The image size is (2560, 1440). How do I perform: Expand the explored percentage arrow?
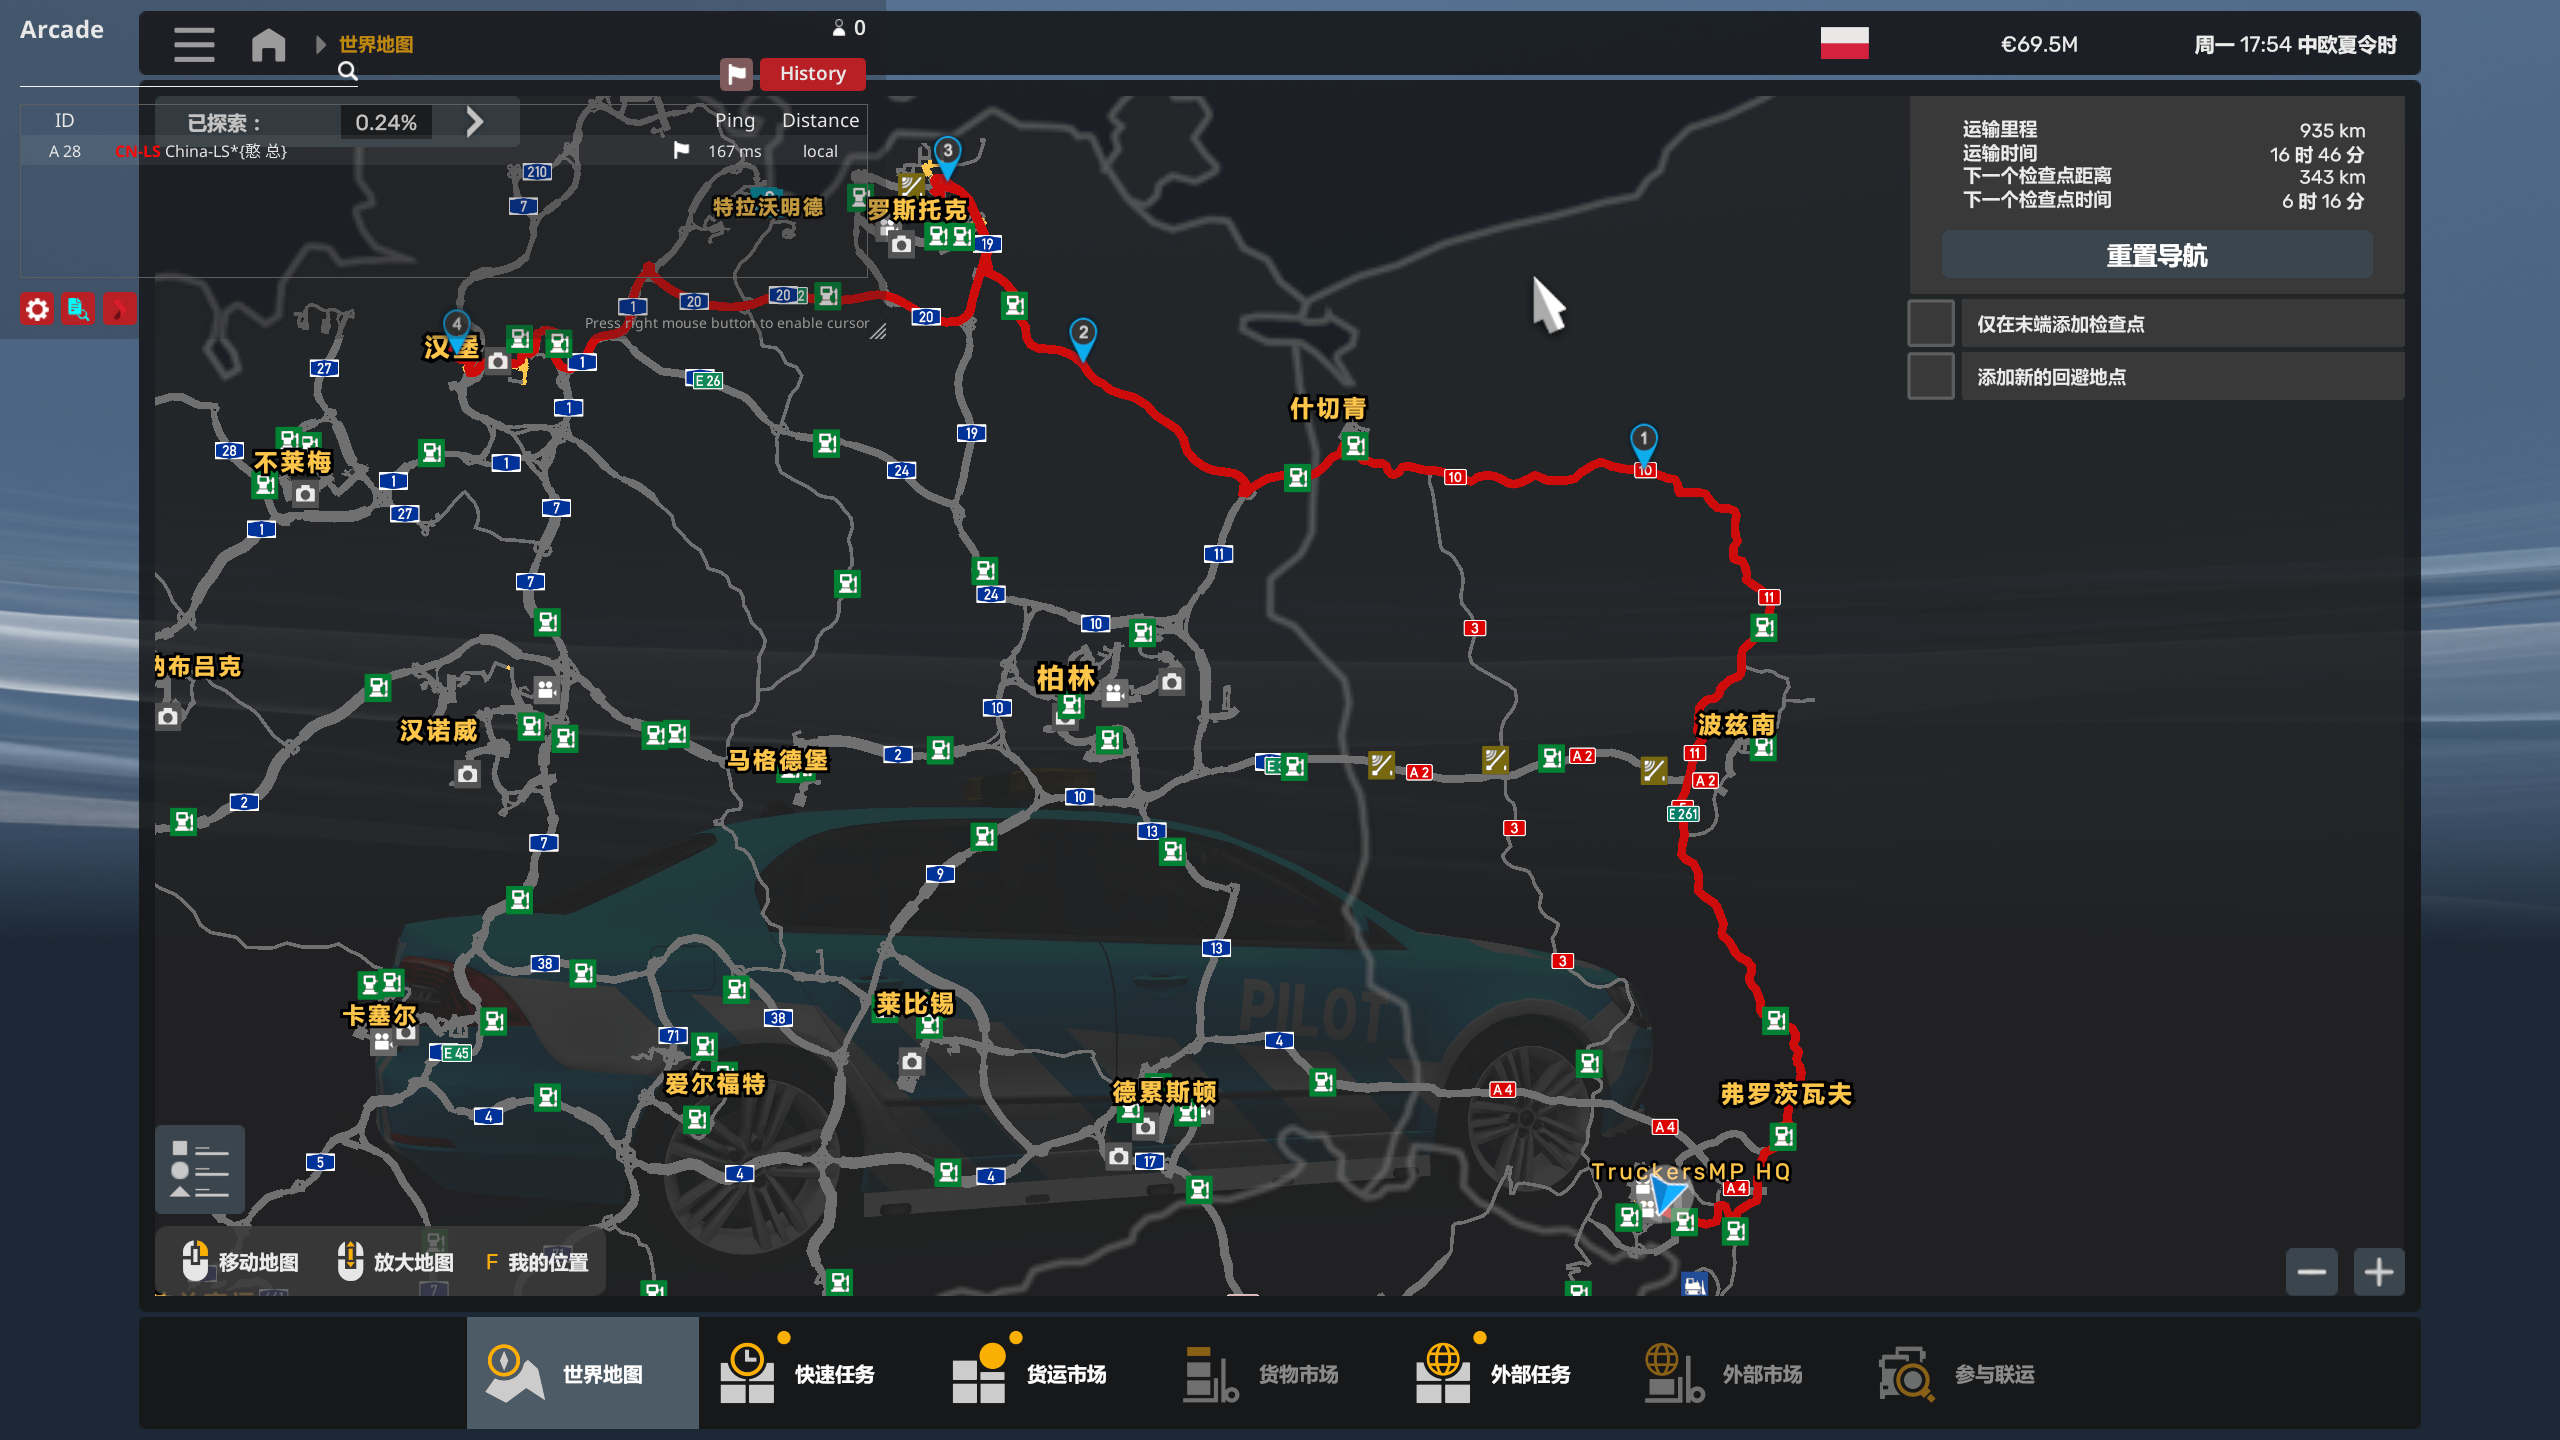(x=475, y=122)
